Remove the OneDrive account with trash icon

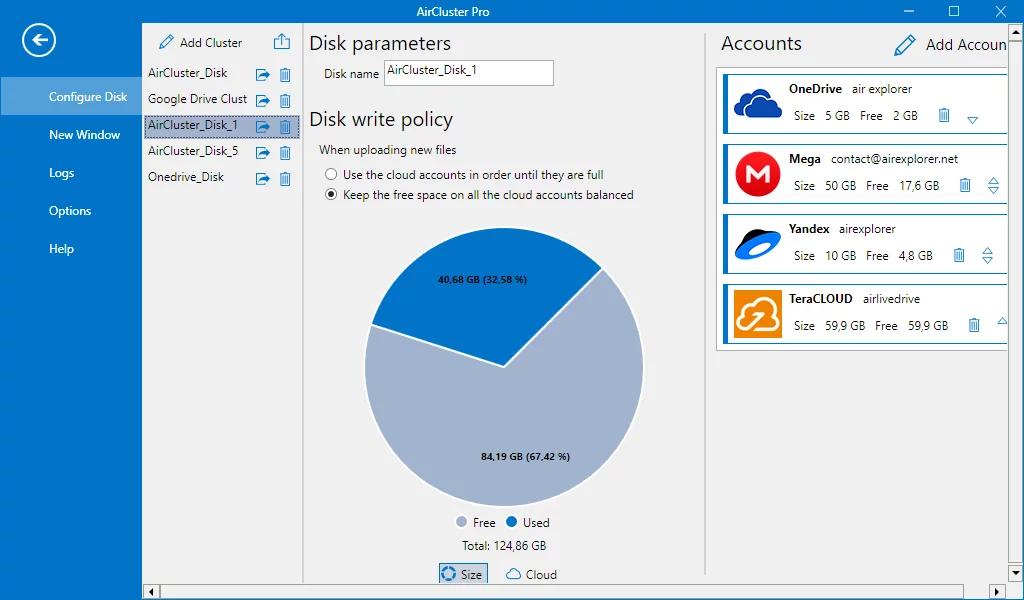click(944, 116)
